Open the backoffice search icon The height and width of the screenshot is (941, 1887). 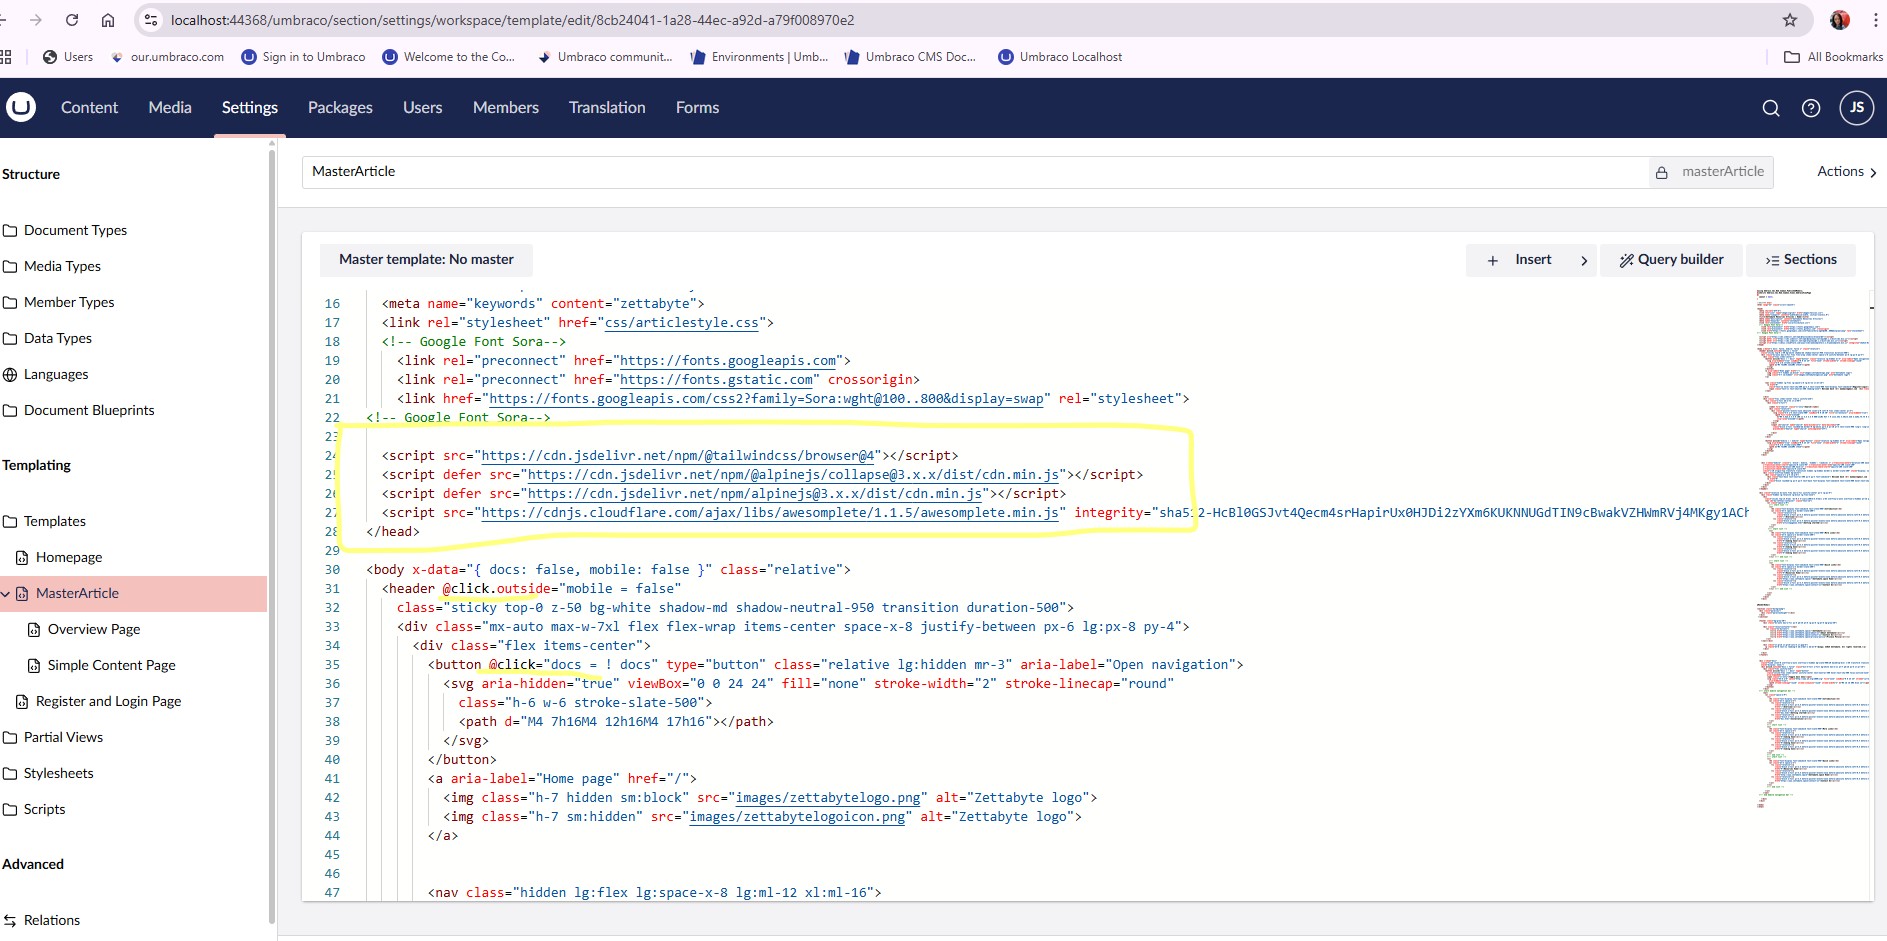pyautogui.click(x=1770, y=108)
